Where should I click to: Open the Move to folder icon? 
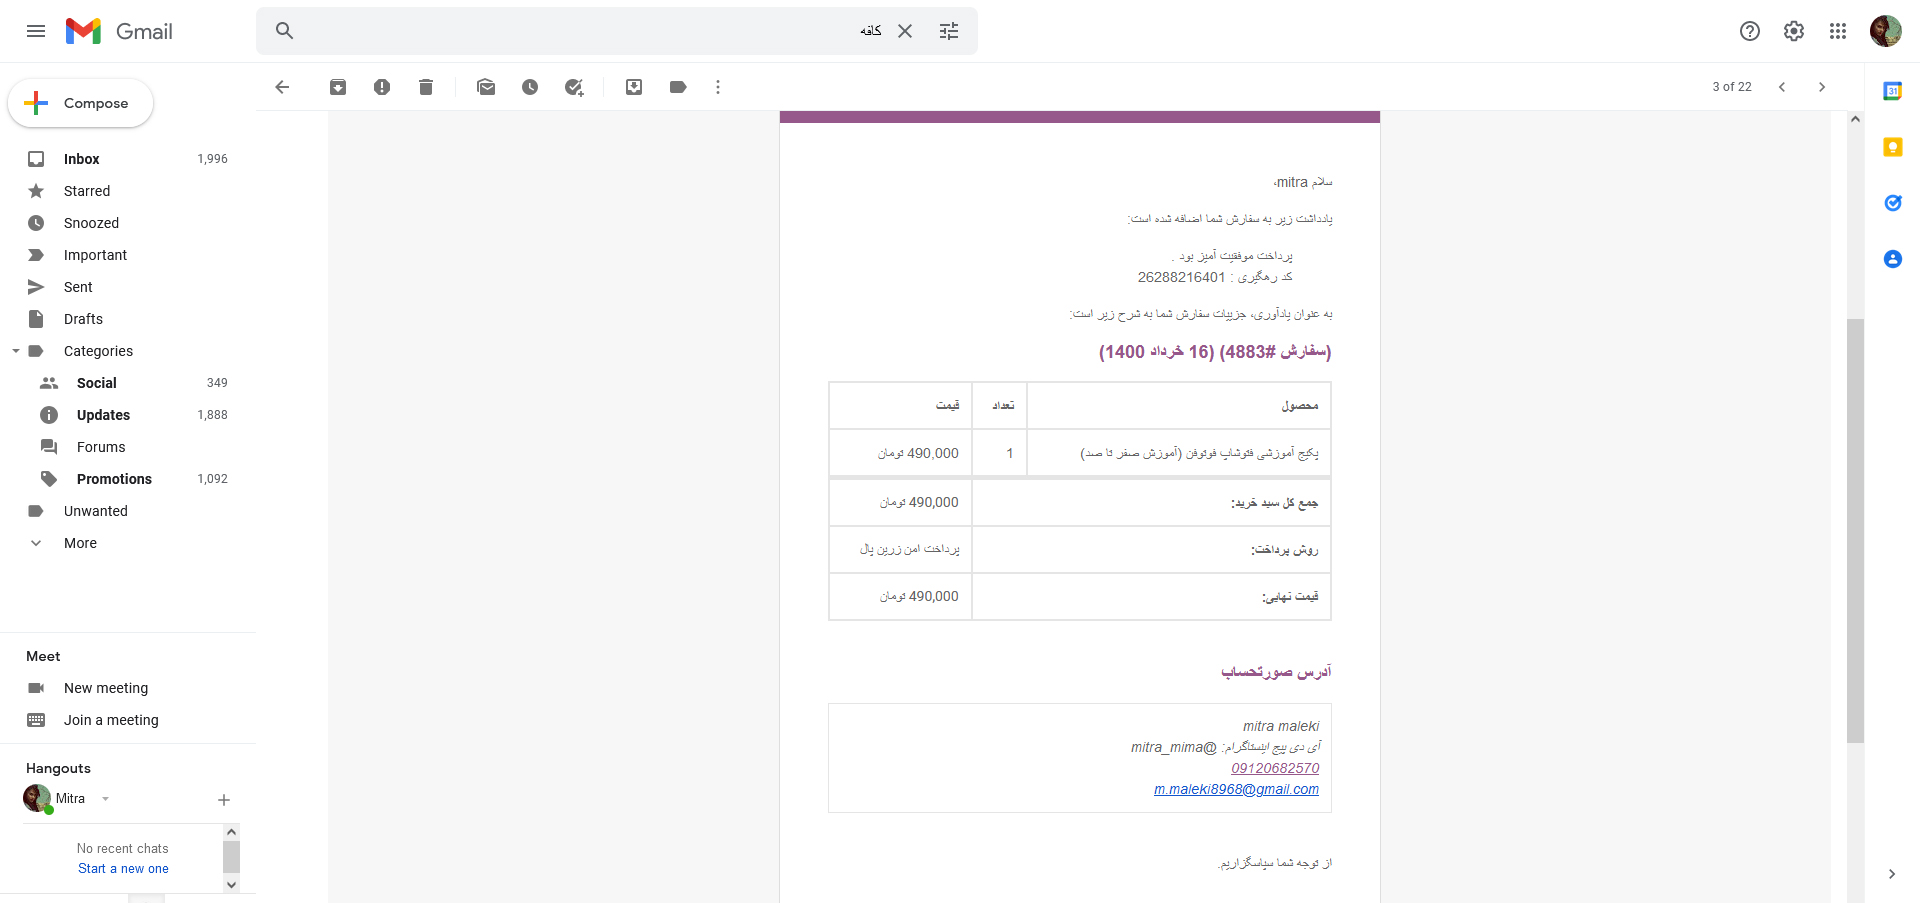(x=634, y=87)
